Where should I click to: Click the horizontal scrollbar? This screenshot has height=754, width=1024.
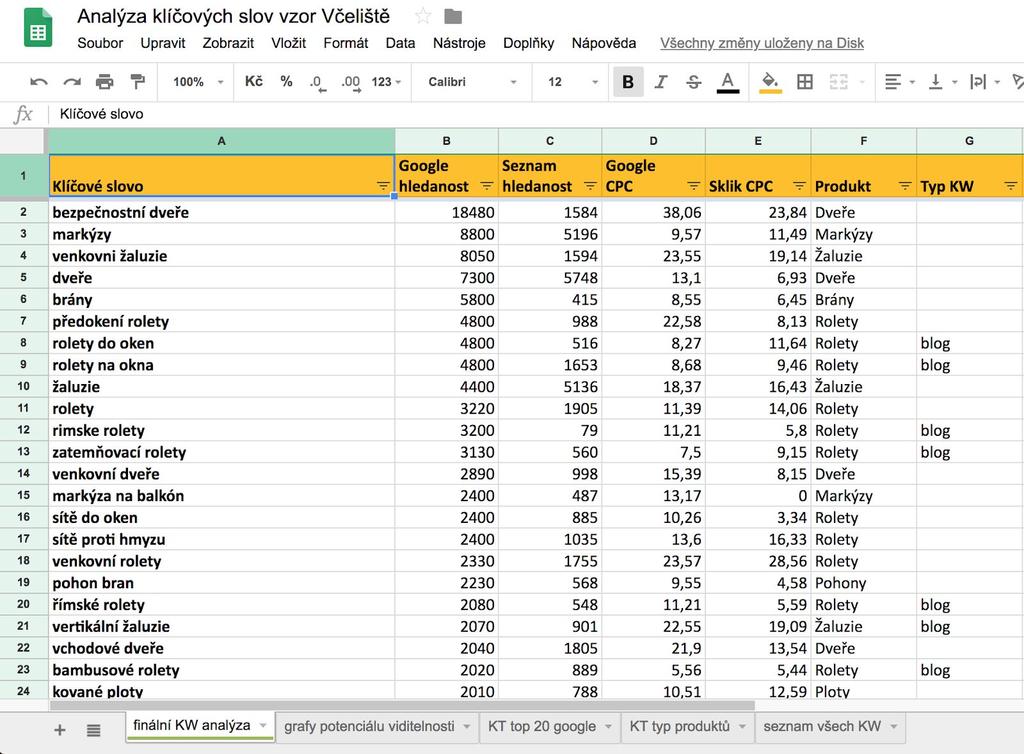[x=402, y=706]
